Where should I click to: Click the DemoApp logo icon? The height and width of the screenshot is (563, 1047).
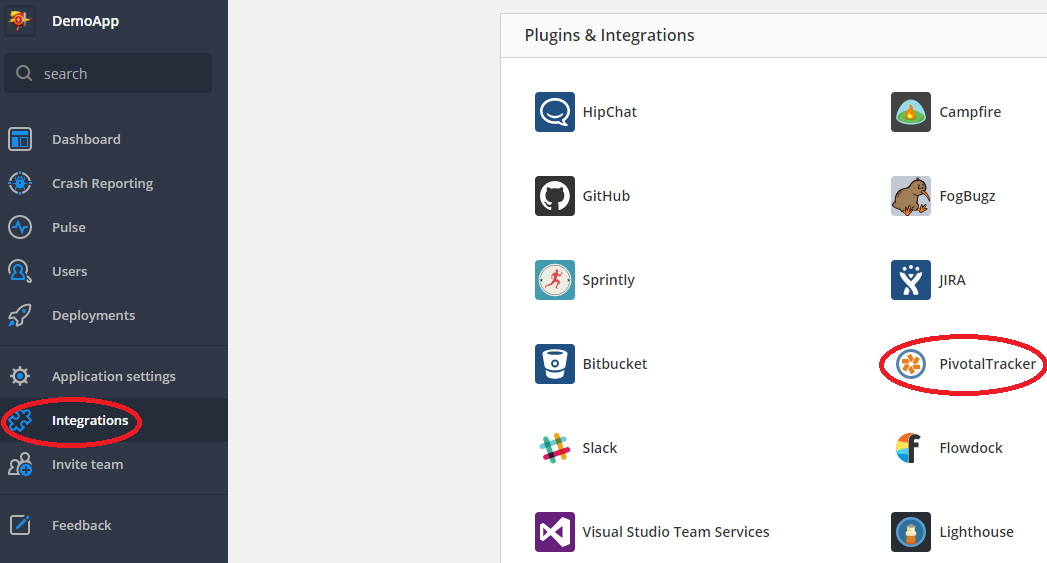tap(19, 21)
